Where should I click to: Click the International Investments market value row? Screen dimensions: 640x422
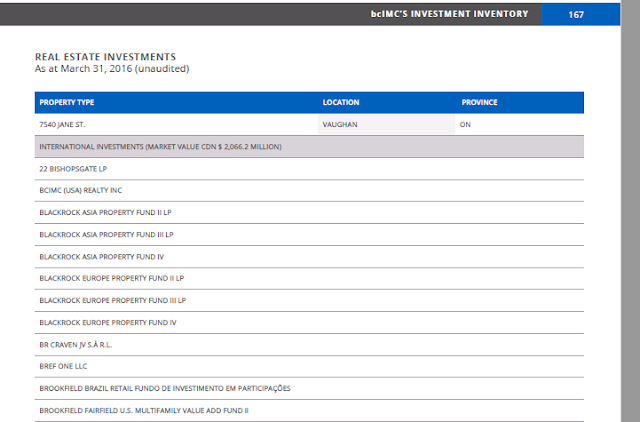pos(309,147)
